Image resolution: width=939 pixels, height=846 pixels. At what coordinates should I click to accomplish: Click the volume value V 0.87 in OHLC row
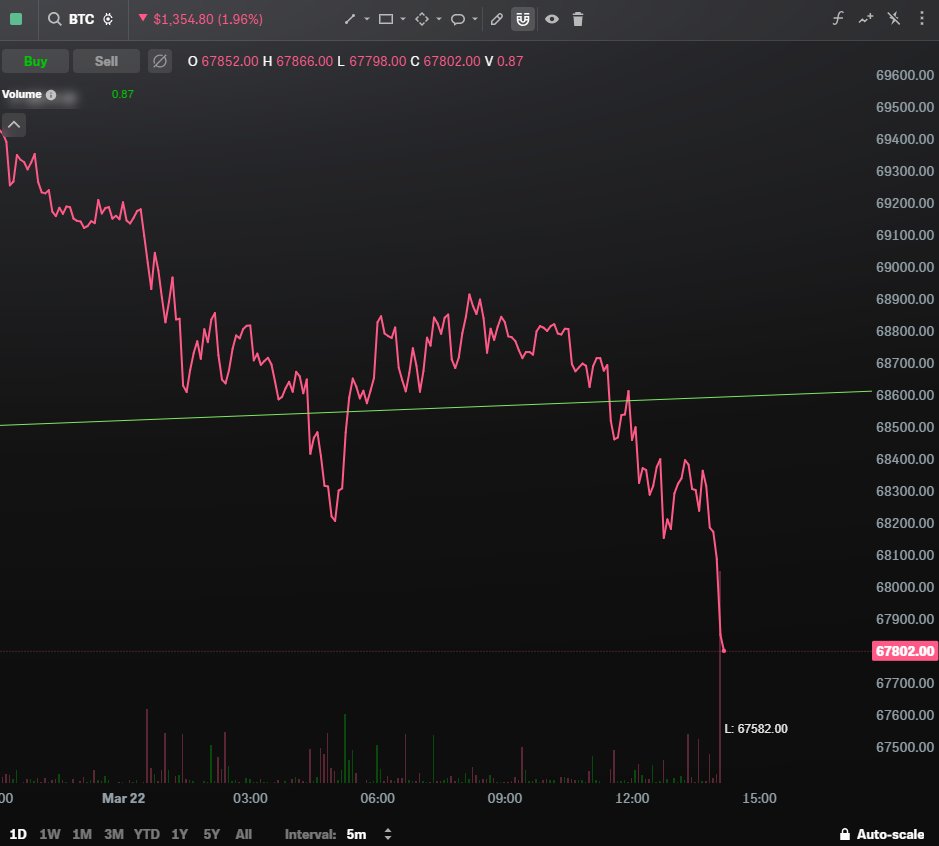pyautogui.click(x=504, y=61)
